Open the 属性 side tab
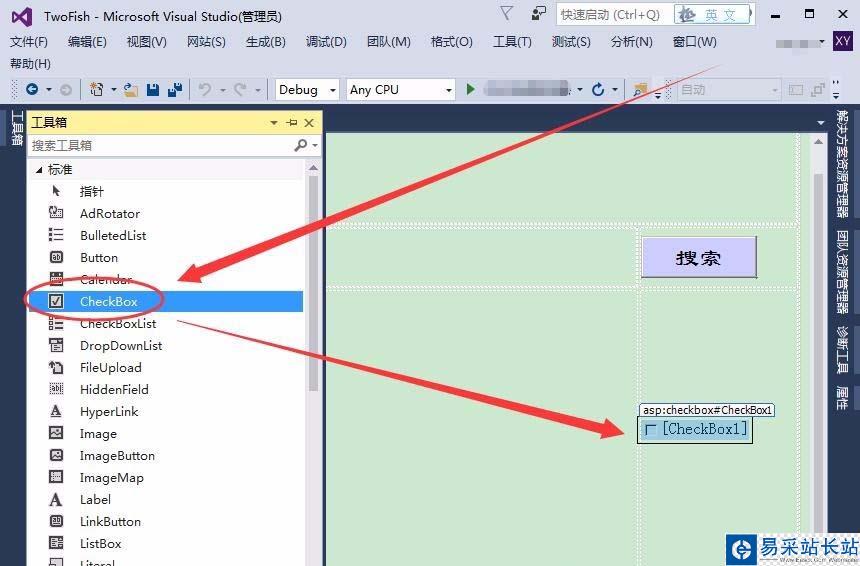This screenshot has width=860, height=566. point(842,398)
